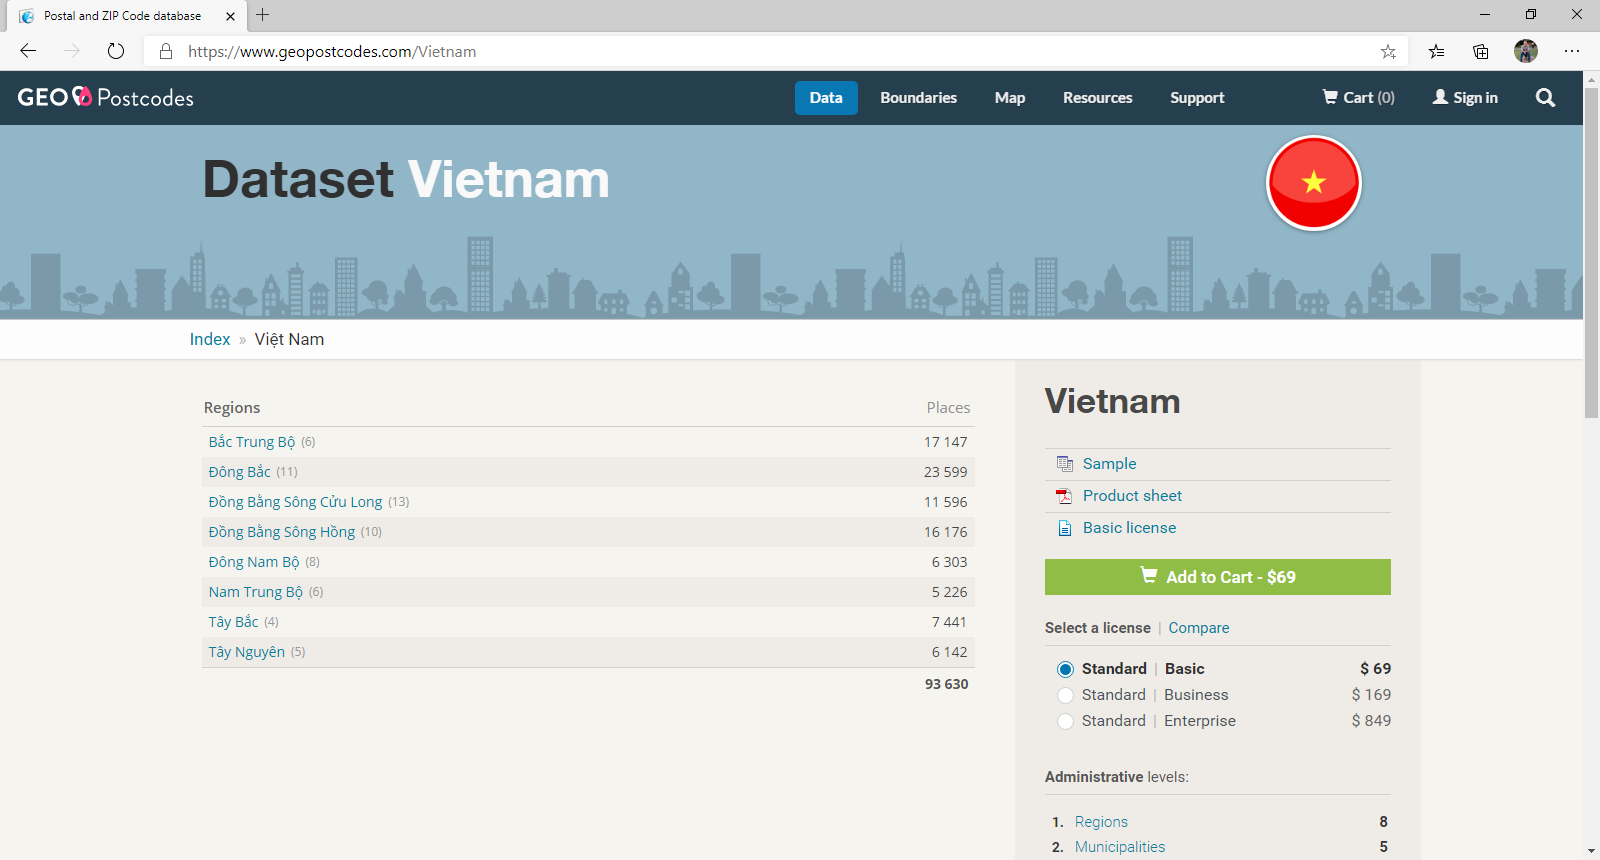Click the browser forward arrow
This screenshot has width=1600, height=860.
click(72, 51)
